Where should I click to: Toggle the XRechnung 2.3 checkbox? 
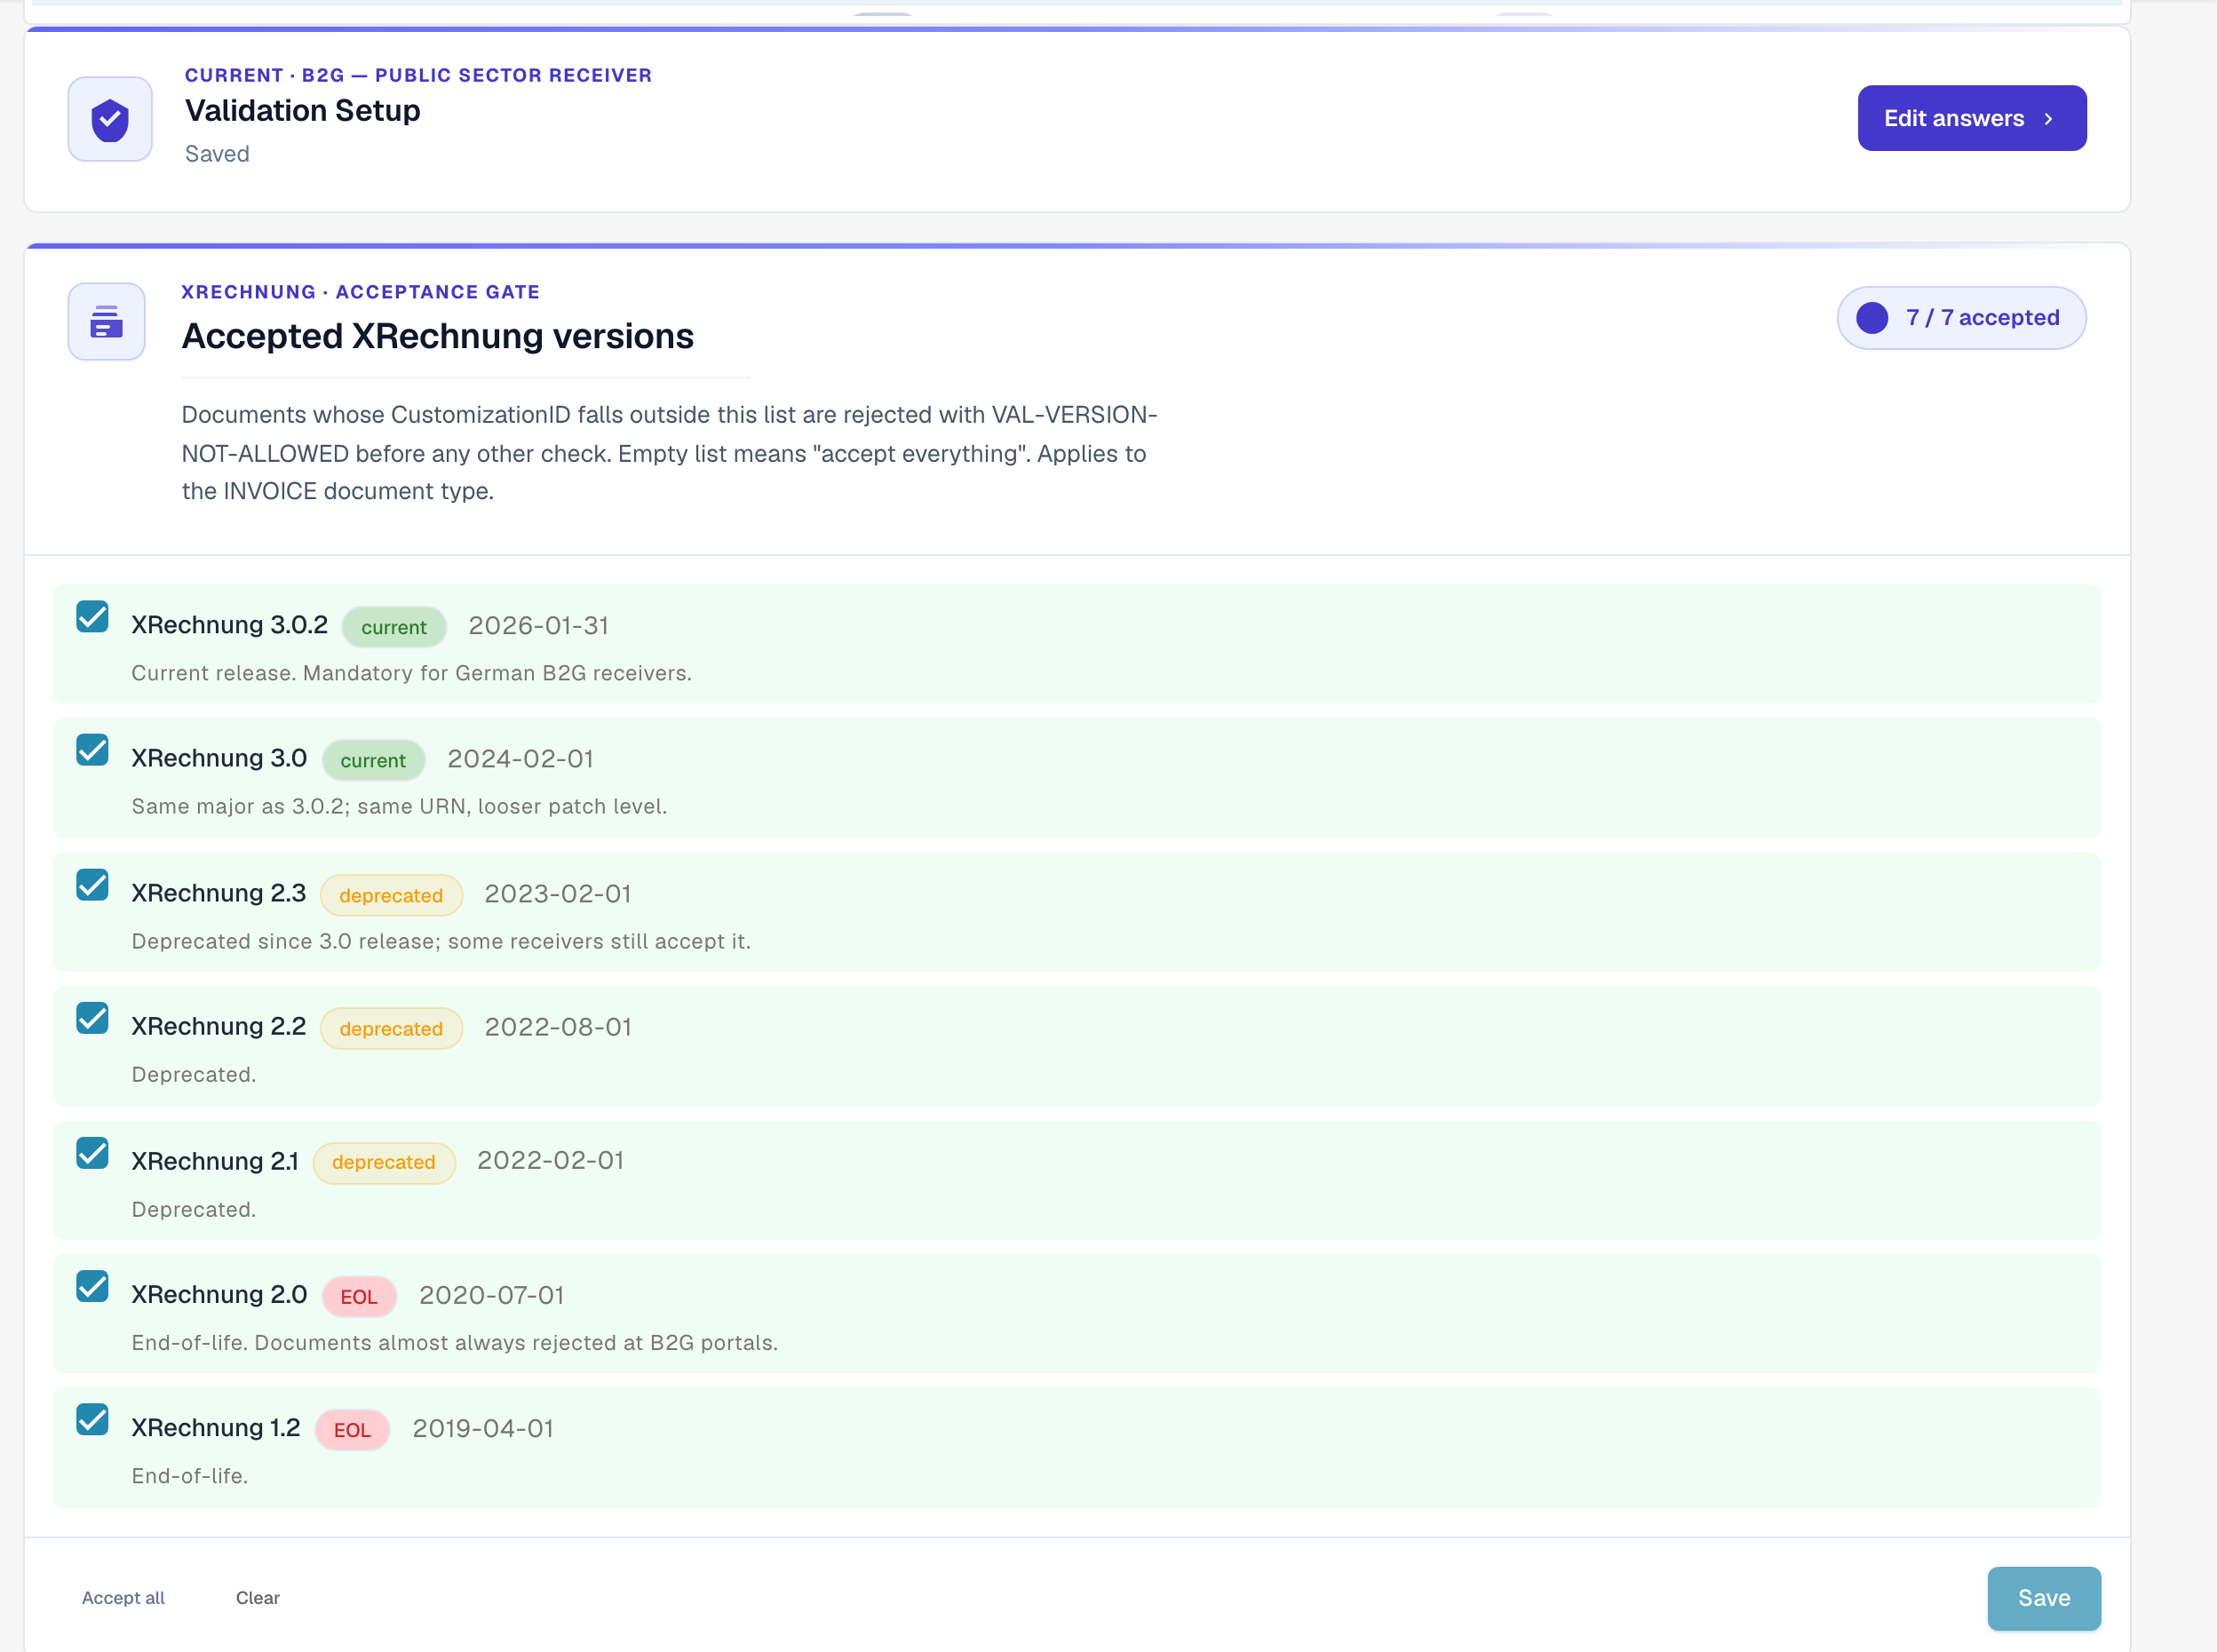click(x=92, y=884)
